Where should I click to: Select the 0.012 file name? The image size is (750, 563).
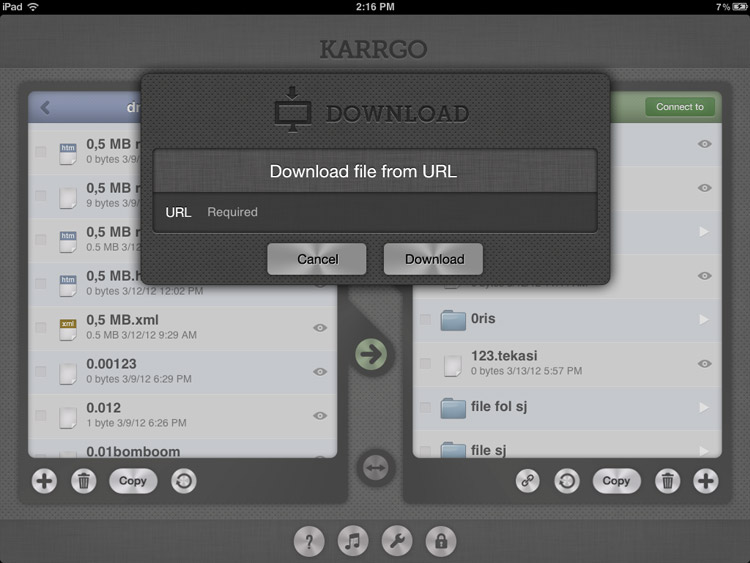coord(104,408)
